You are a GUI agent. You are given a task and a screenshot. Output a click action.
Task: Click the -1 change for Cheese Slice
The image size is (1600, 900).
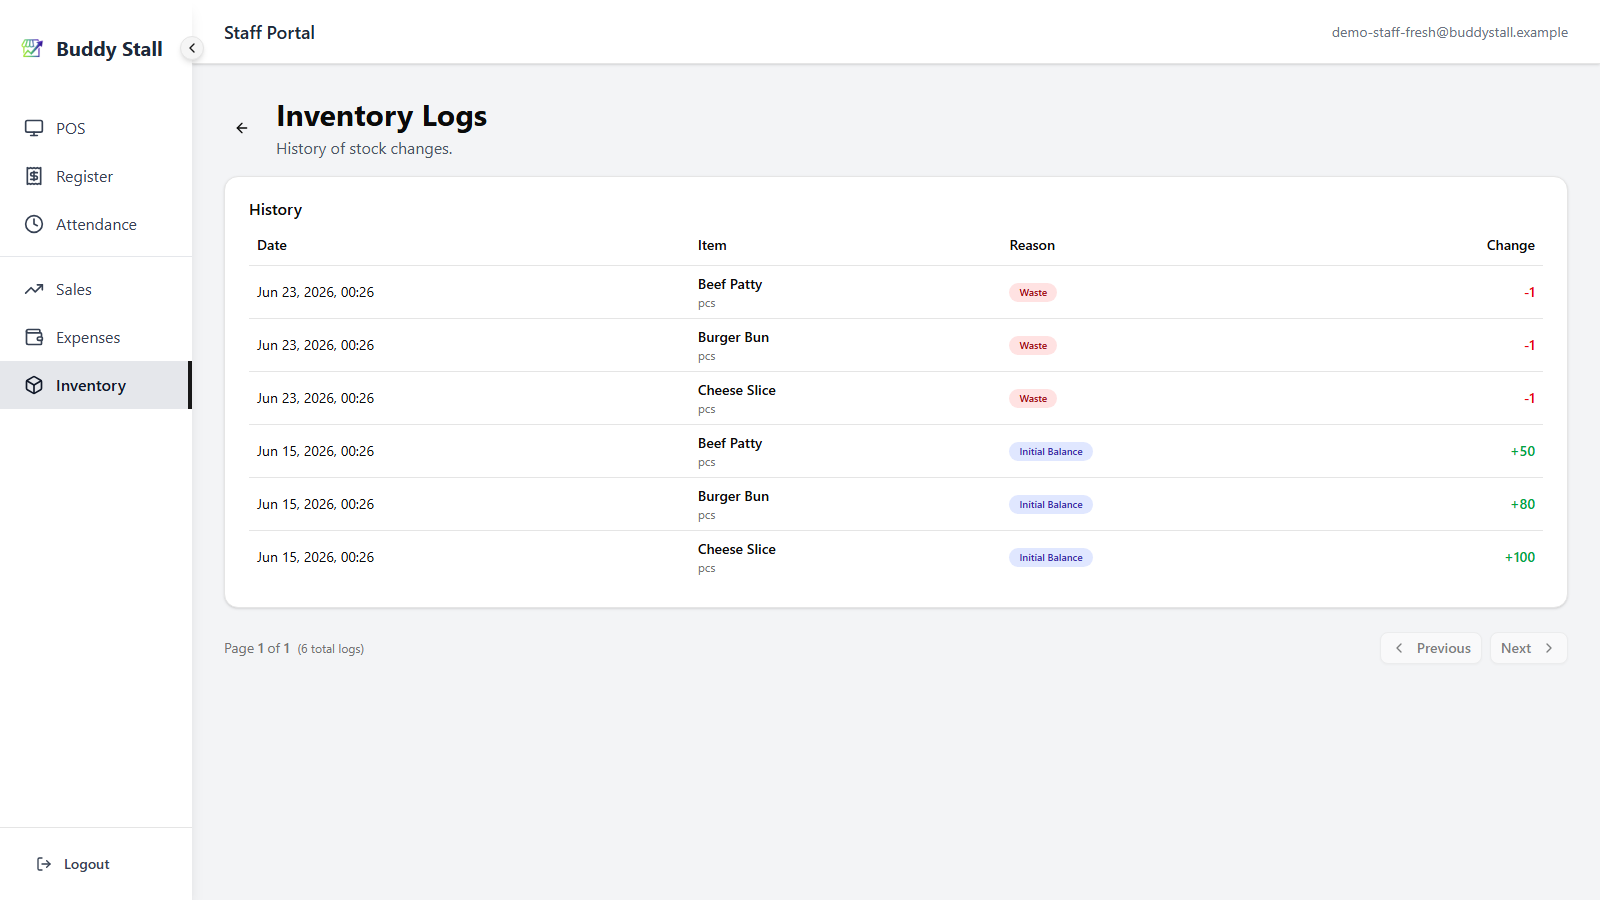point(1529,398)
